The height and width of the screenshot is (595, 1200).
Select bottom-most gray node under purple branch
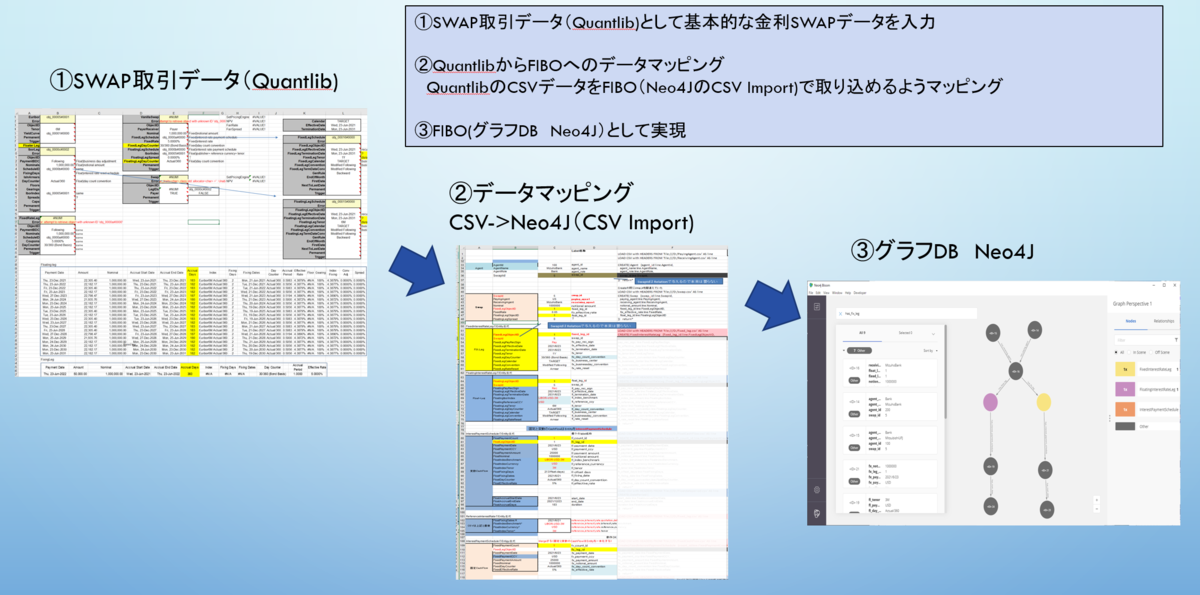coord(991,506)
